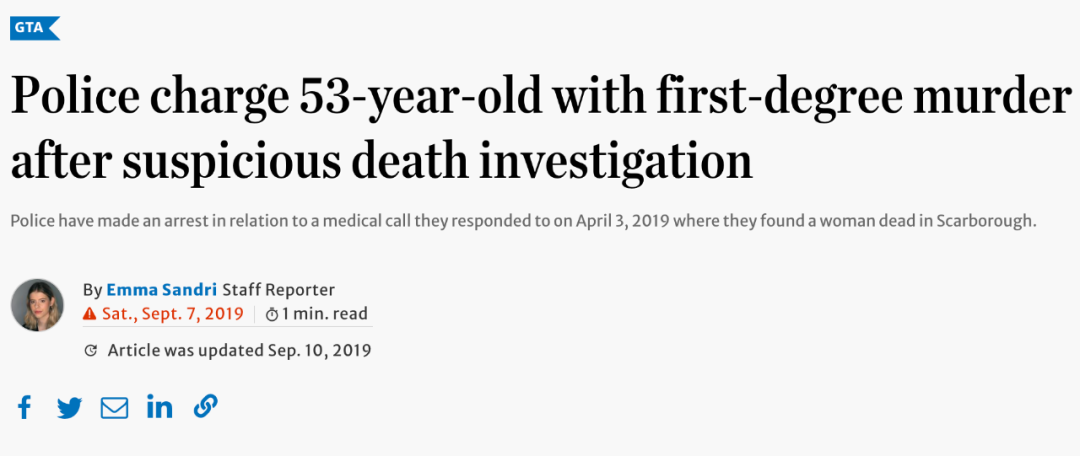Click the author's profile photo
This screenshot has width=1080, height=456.
click(x=37, y=304)
